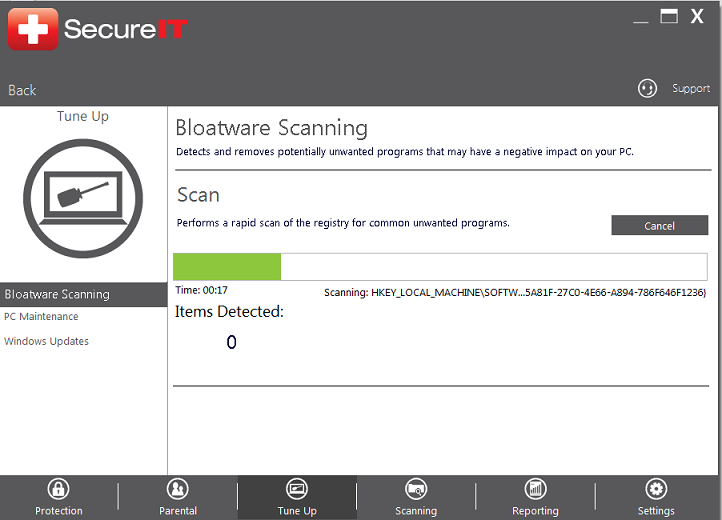Click the green scan progress bar
Screen dimensions: 722x520
coord(440,267)
